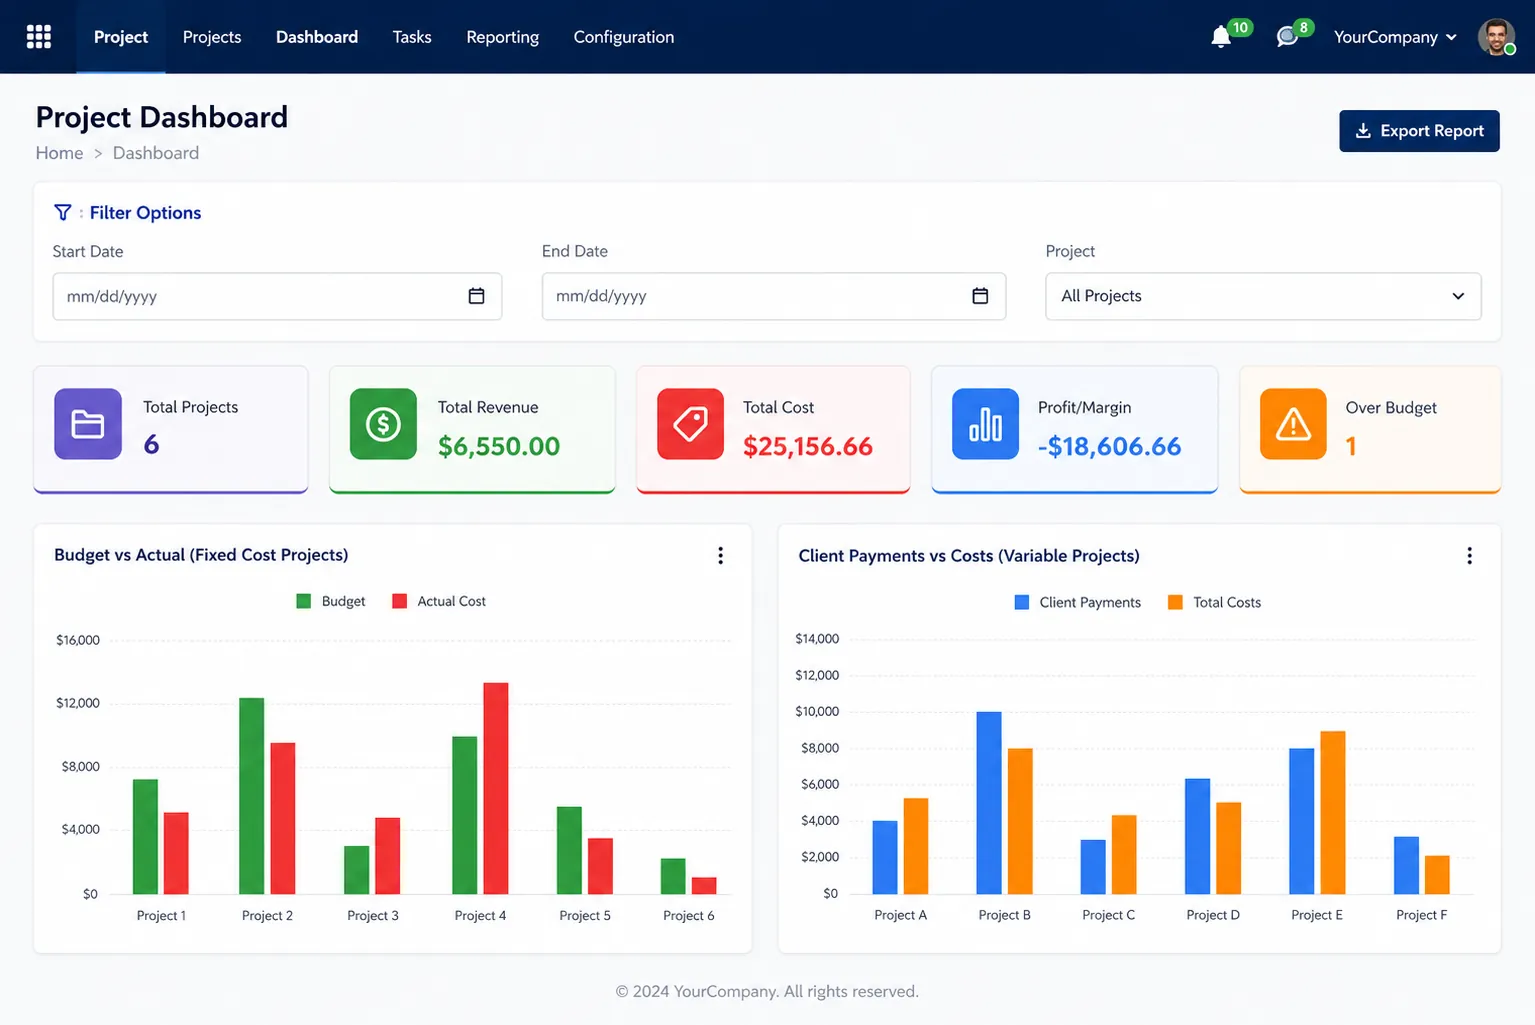Viewport: 1535px width, 1025px height.
Task: Click Project A axis label
Action: [x=901, y=915]
